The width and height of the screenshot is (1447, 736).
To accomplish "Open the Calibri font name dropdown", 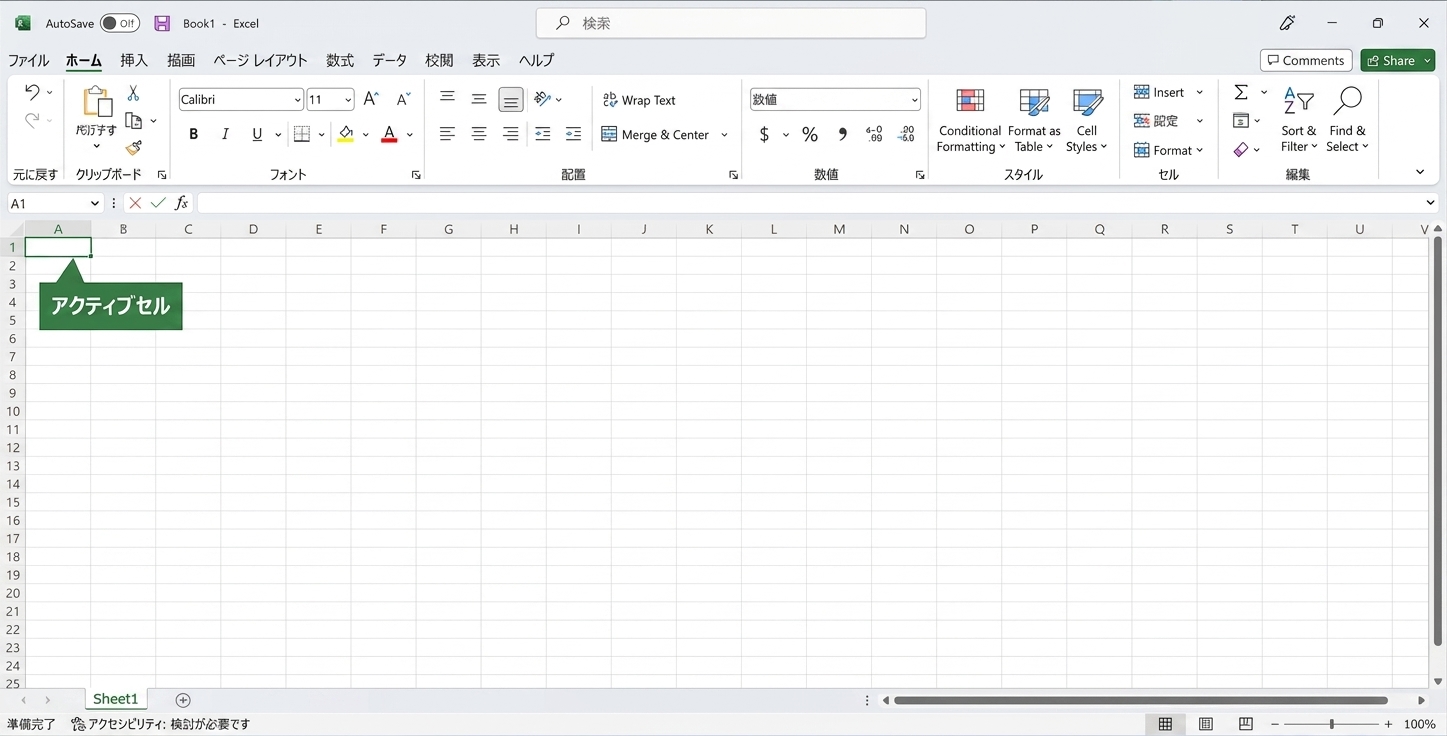I will (298, 100).
